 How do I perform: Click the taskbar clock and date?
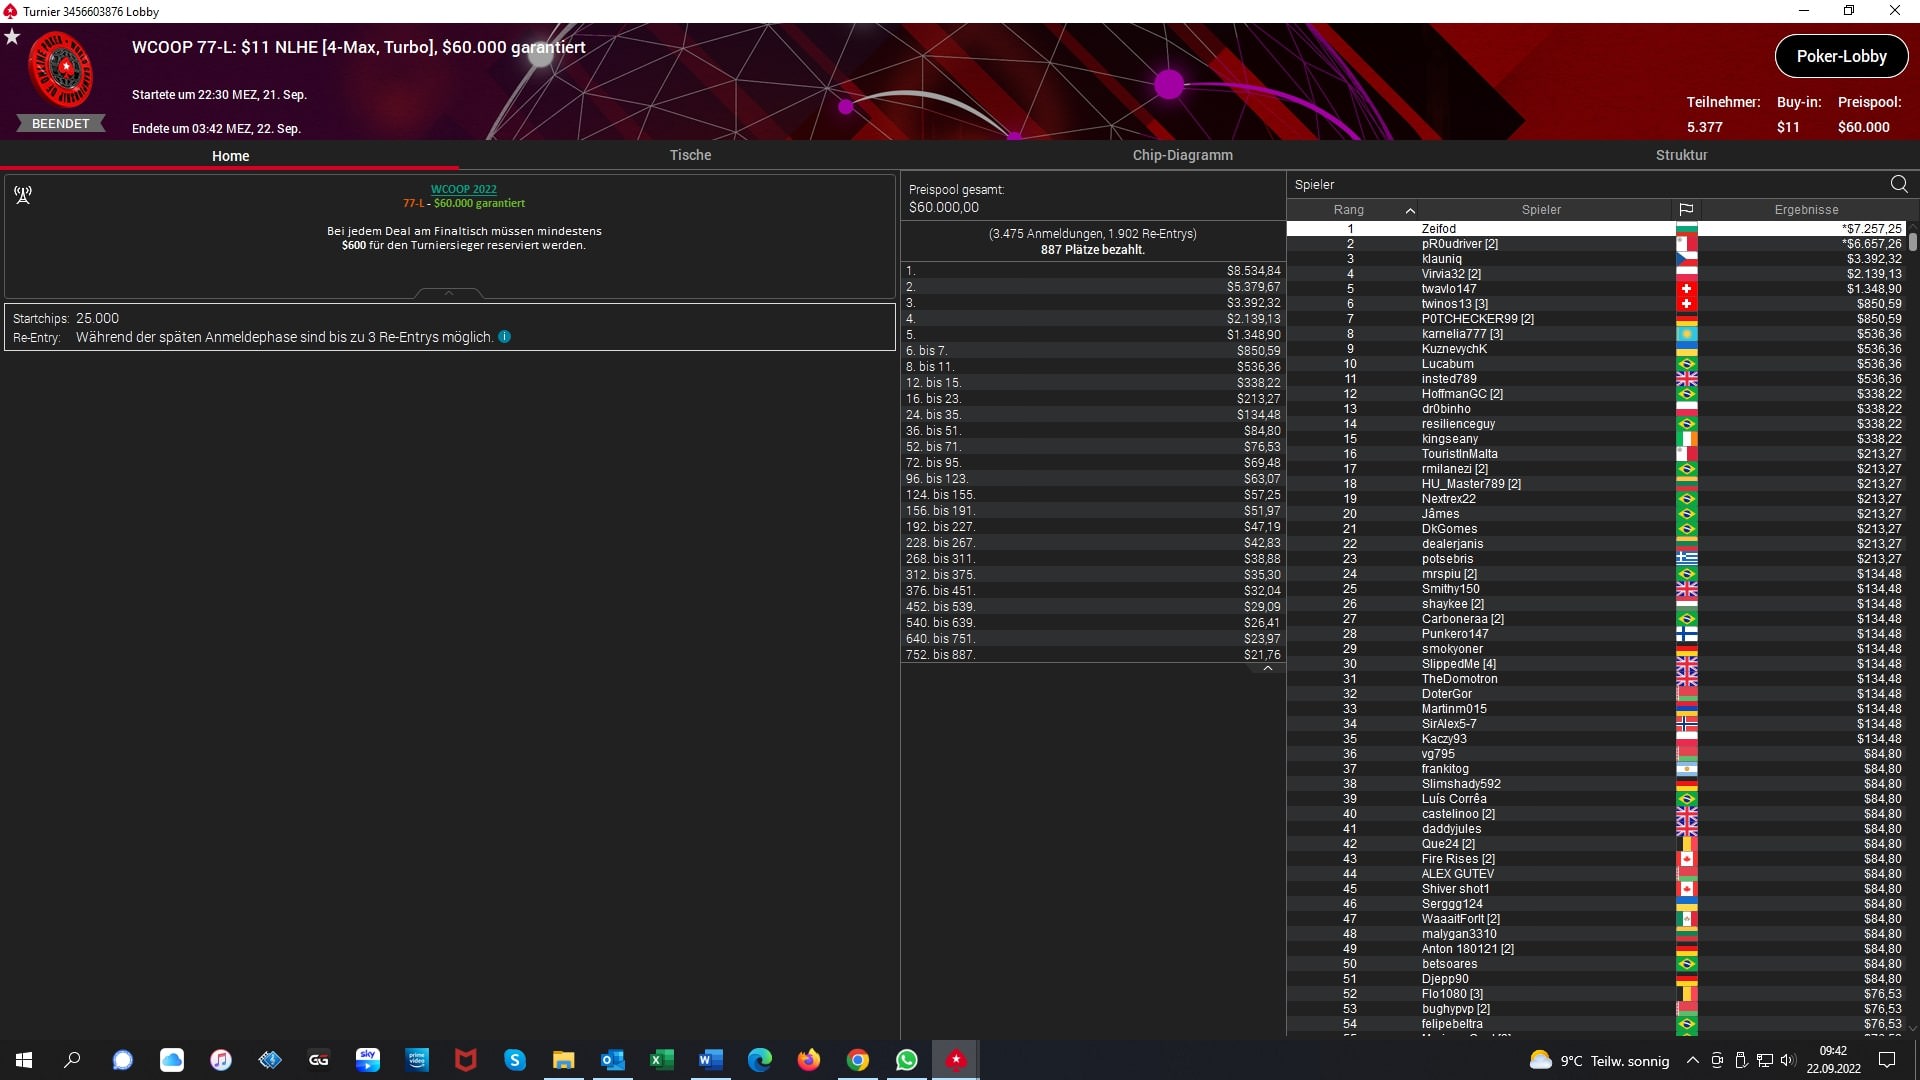tap(1833, 1060)
